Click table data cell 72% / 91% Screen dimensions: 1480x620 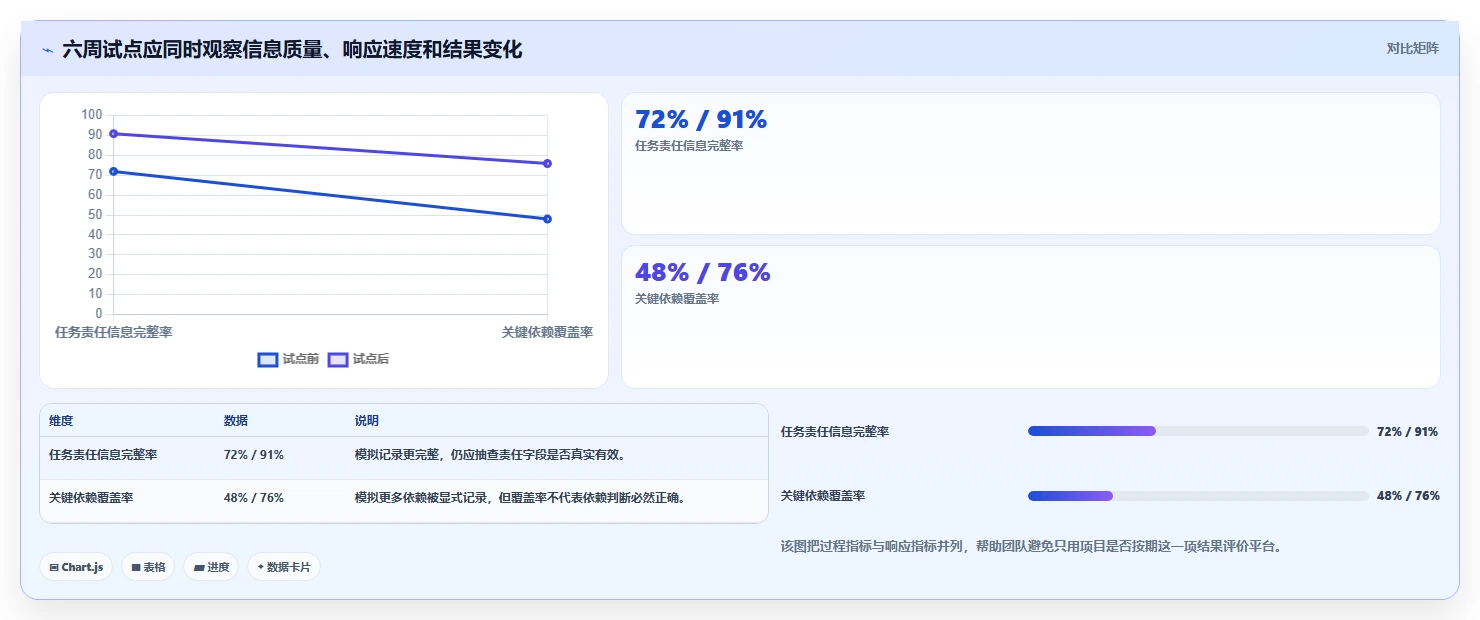[254, 455]
